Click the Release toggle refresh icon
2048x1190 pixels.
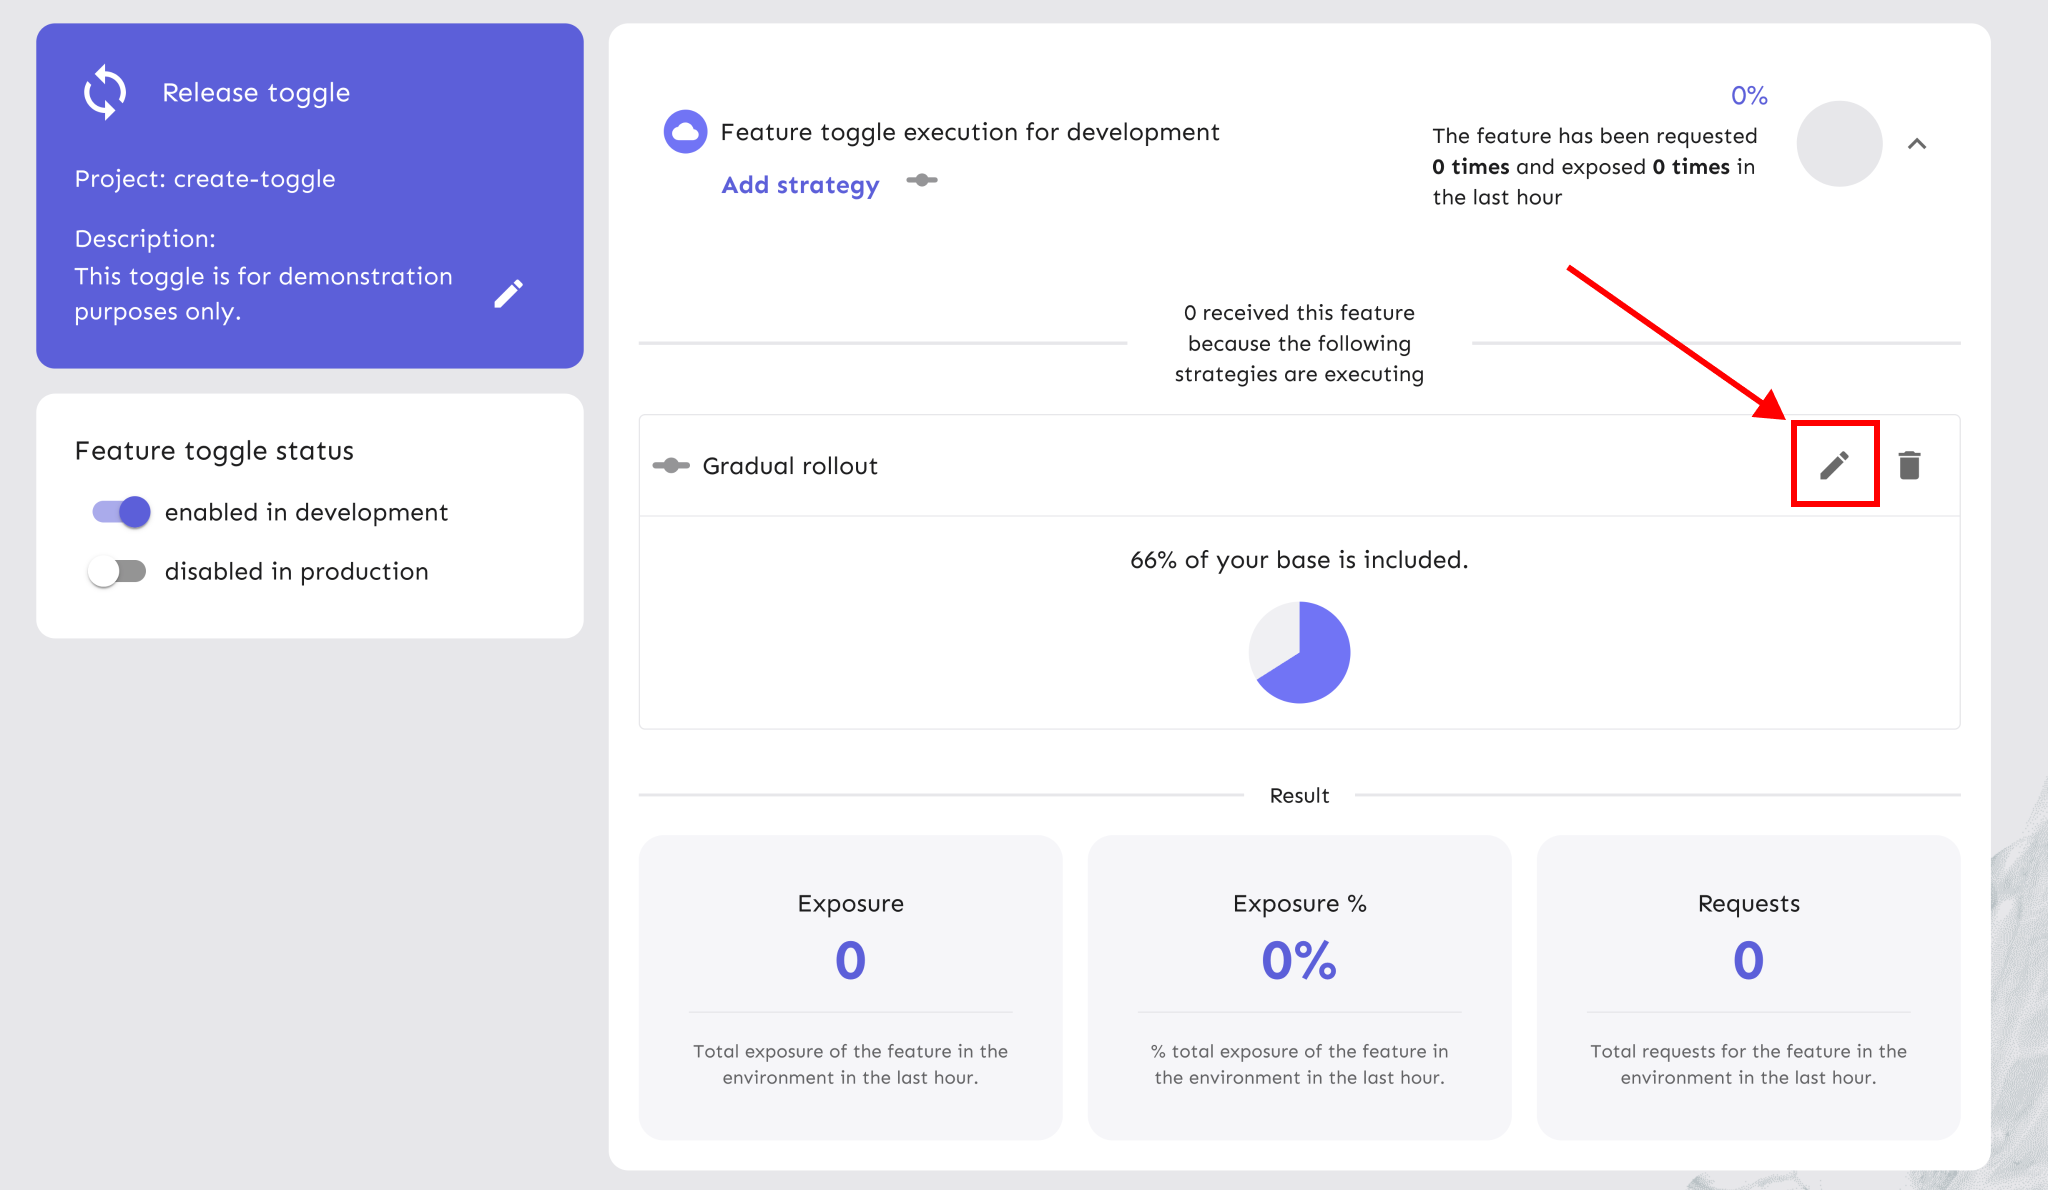(x=105, y=92)
